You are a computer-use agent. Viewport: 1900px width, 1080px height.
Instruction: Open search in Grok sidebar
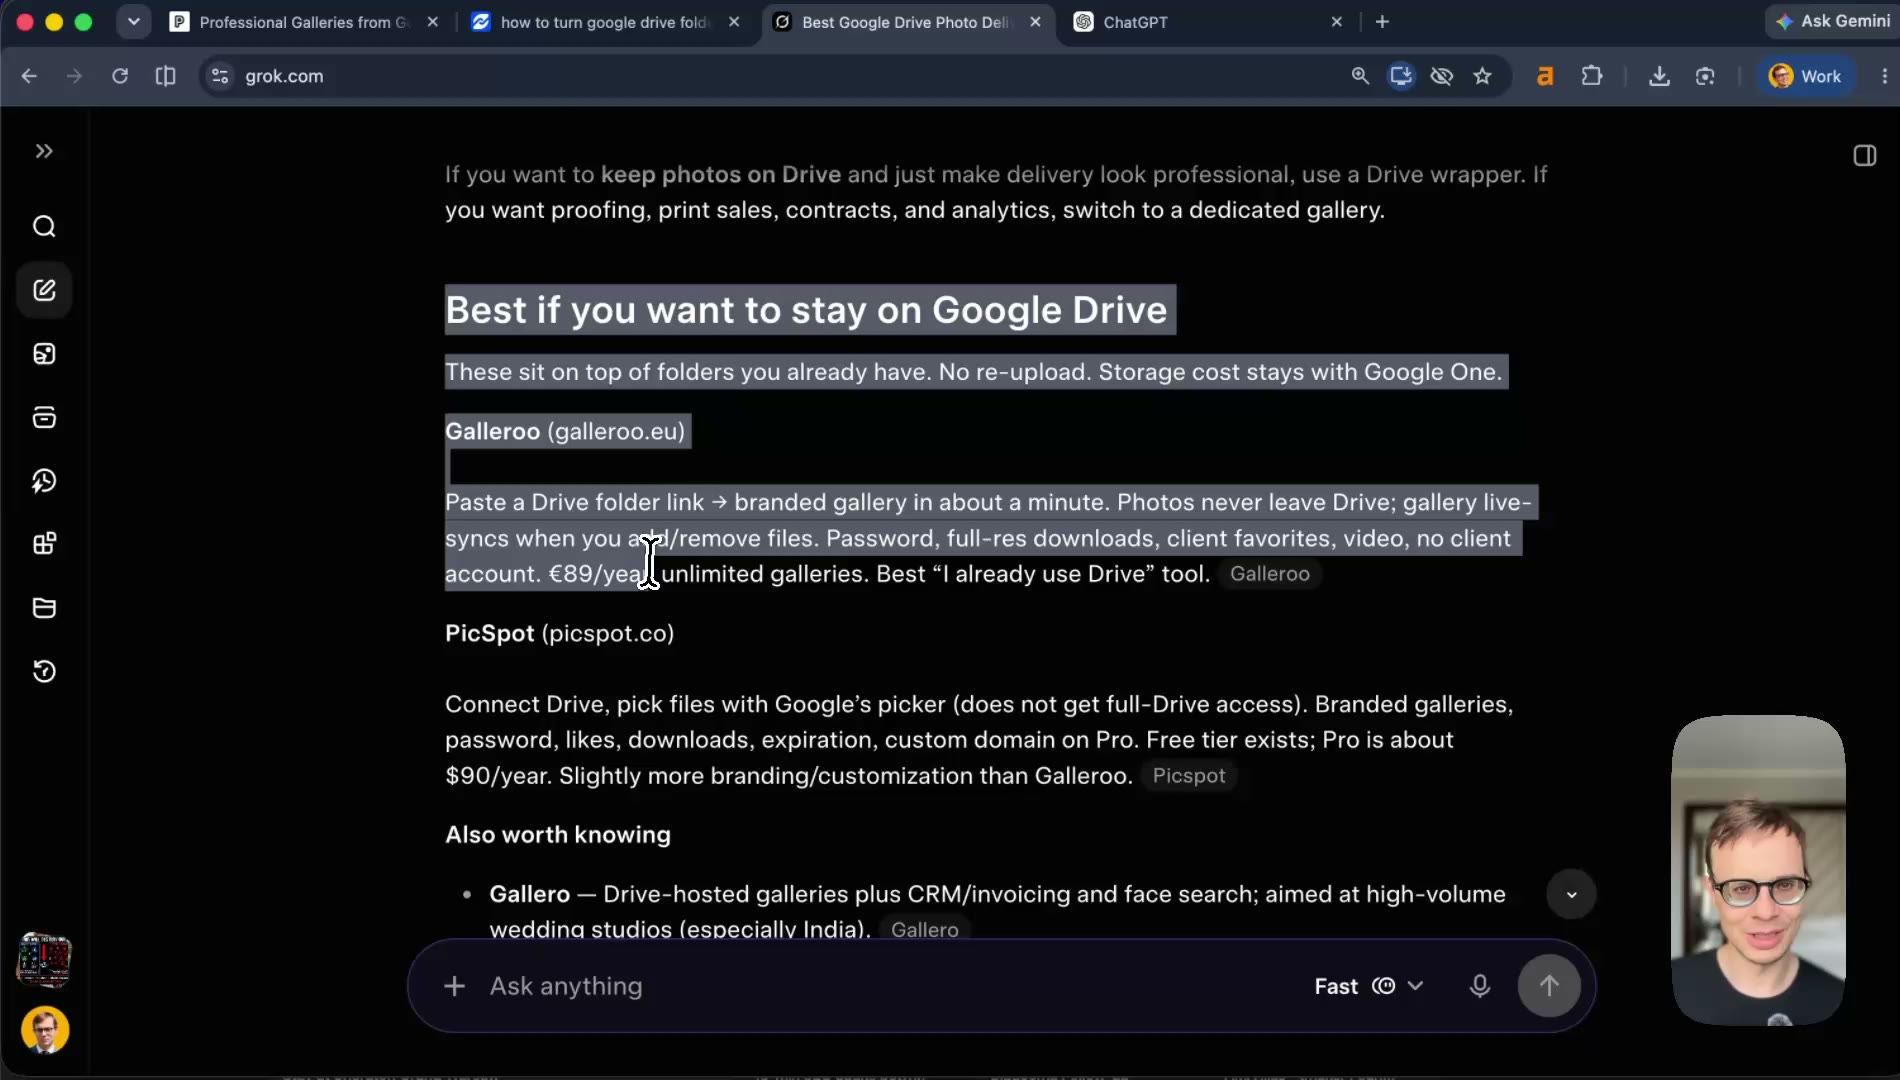tap(44, 226)
